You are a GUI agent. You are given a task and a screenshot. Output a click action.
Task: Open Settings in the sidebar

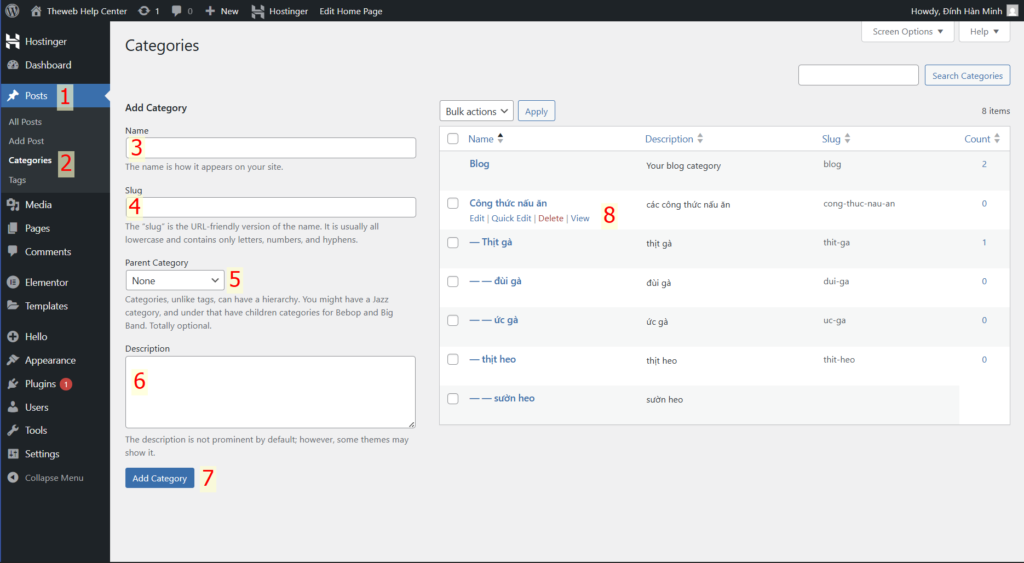[x=42, y=454]
